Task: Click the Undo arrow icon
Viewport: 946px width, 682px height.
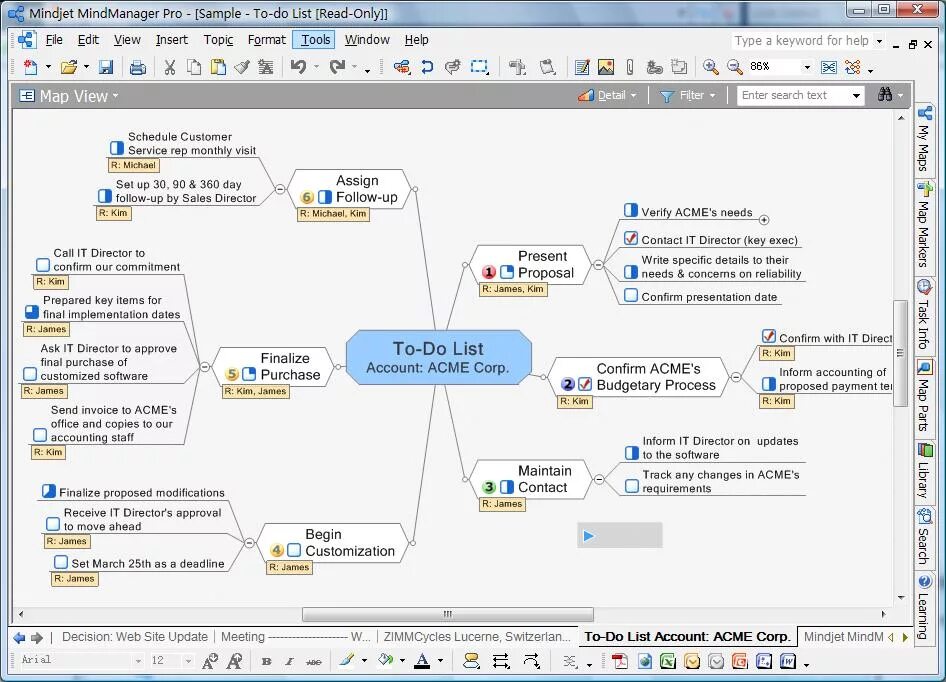Action: [298, 66]
